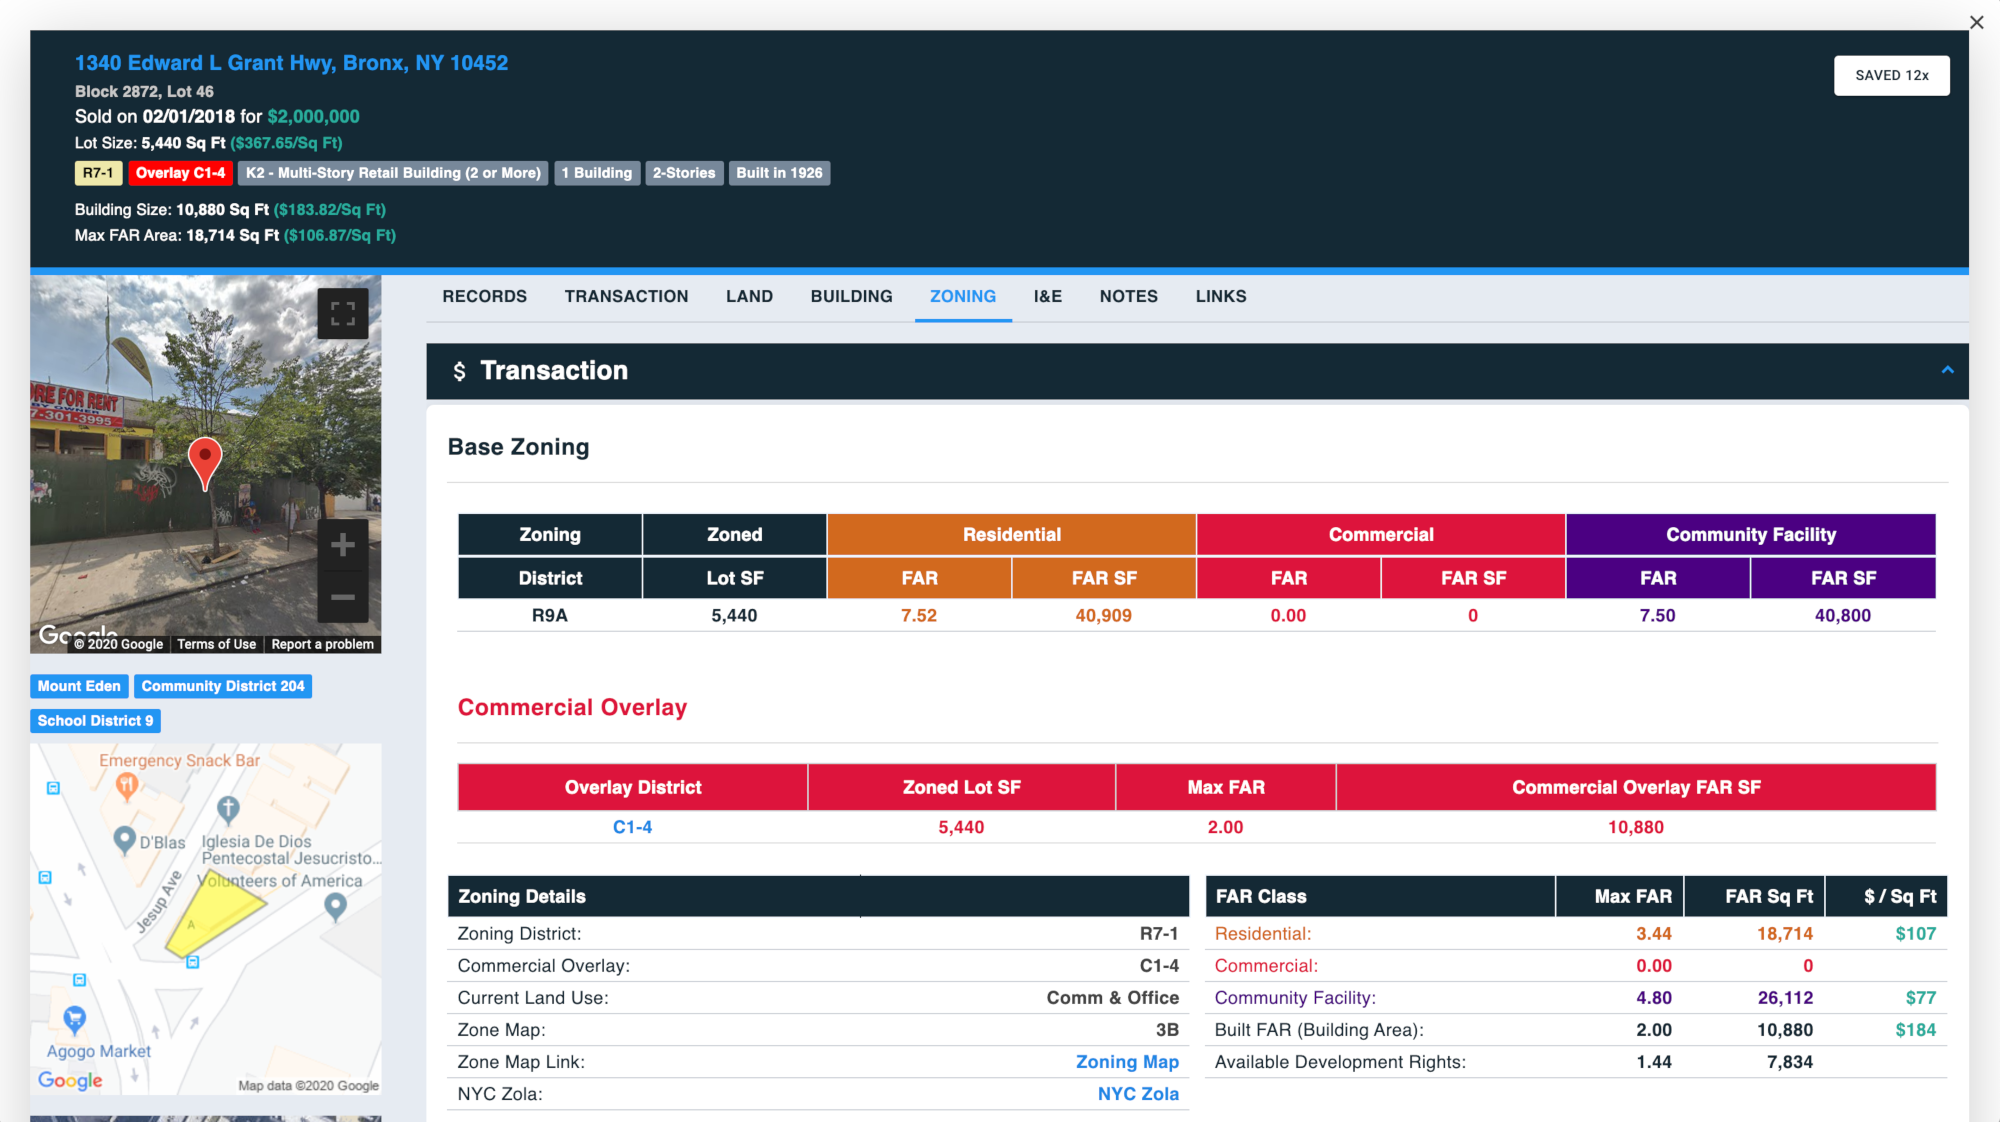2000x1122 pixels.
Task: Click the K2 Multi-Story Retail Building tag
Action: click(393, 173)
